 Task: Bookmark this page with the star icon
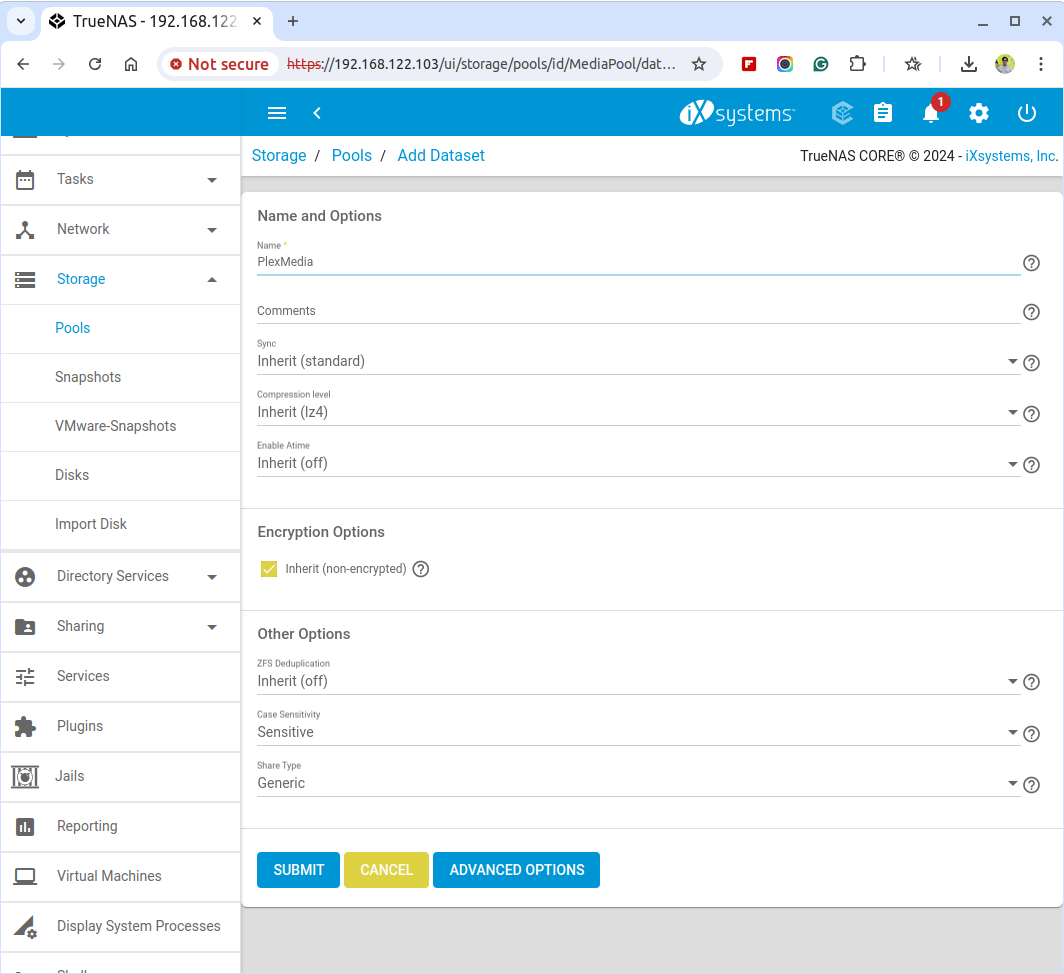coord(699,64)
